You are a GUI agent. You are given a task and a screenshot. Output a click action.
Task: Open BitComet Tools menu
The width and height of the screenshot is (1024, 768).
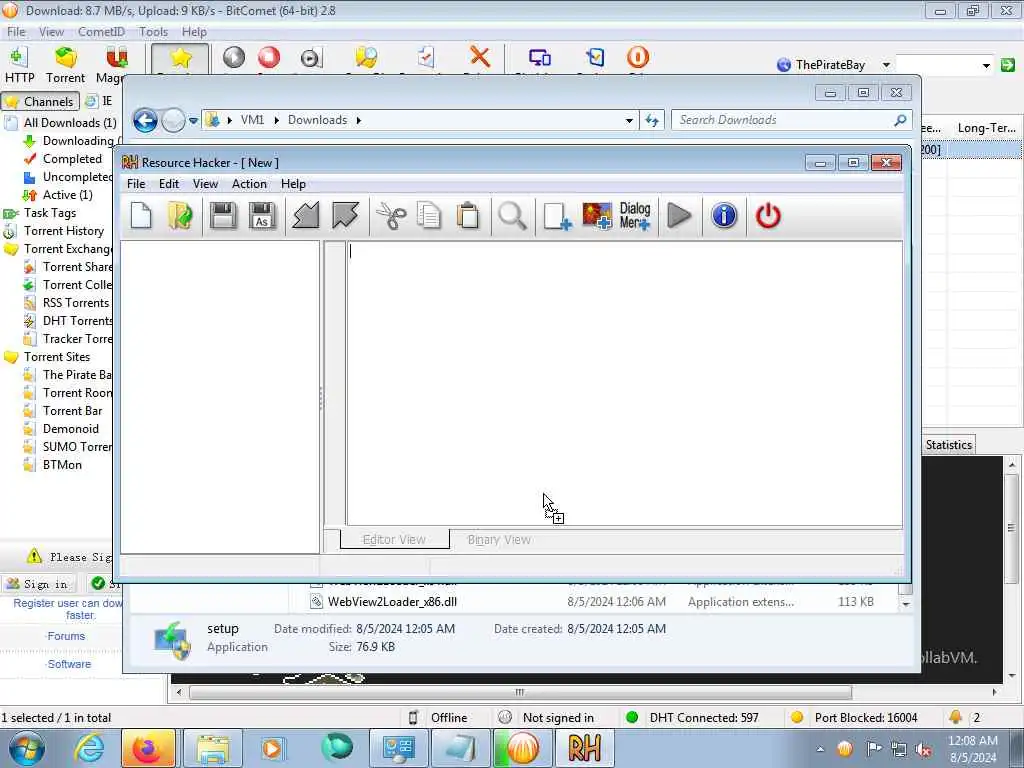153,31
